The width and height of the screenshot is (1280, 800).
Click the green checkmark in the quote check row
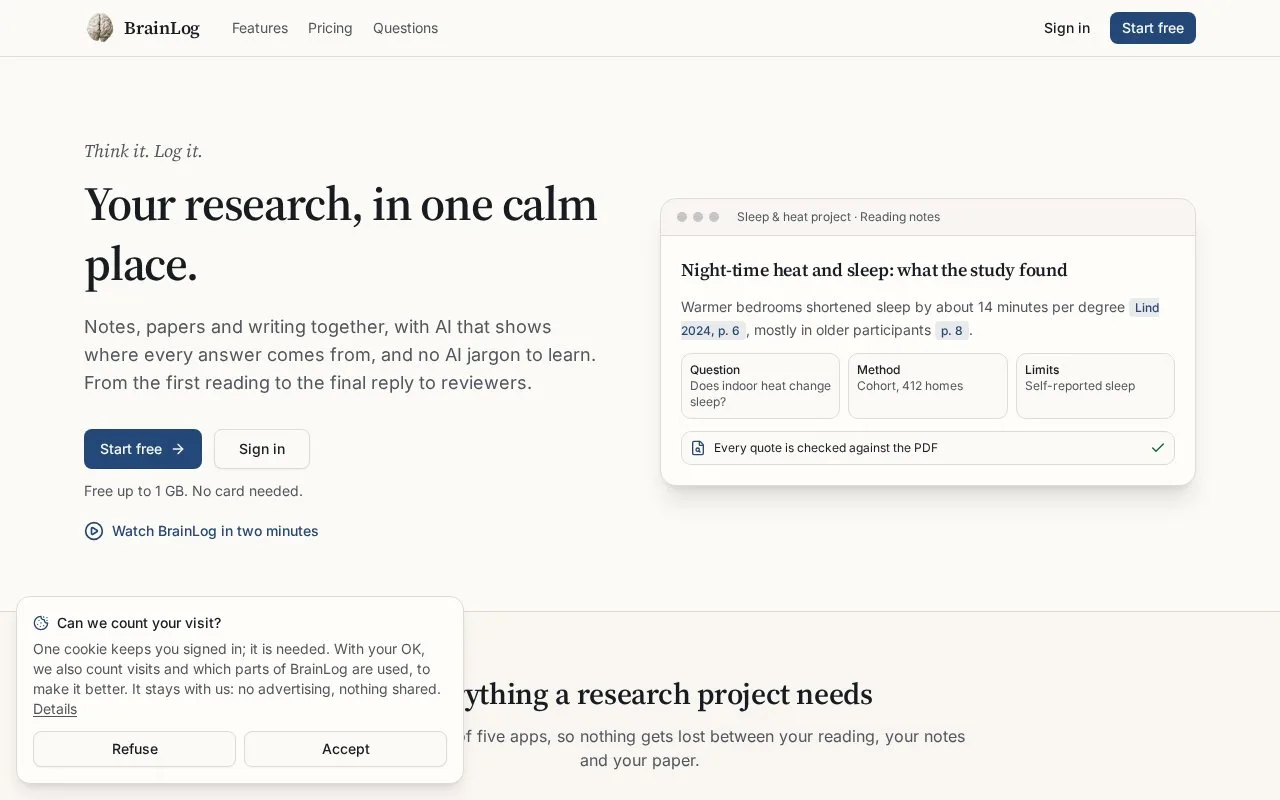(1158, 448)
